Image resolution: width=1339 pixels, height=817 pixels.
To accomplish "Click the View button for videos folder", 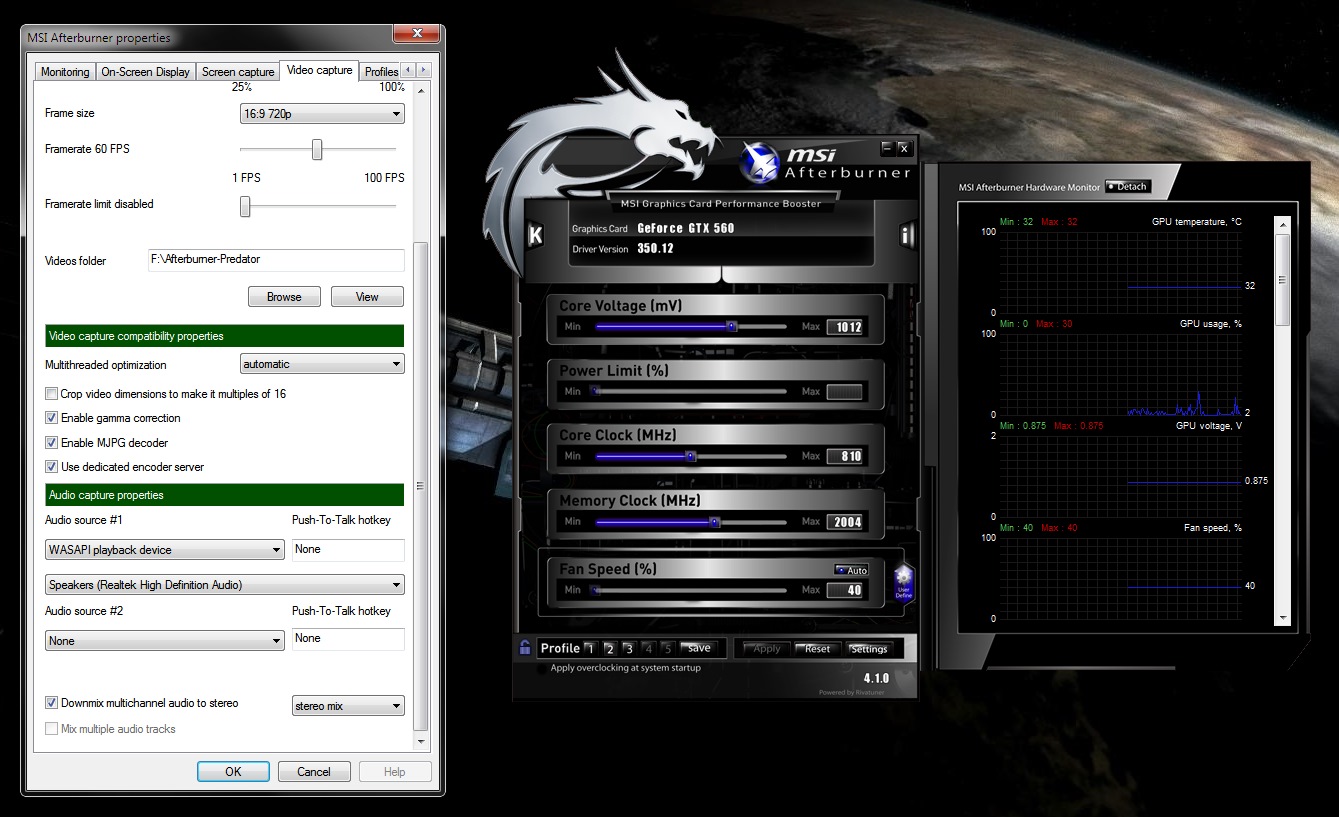I will coord(367,297).
